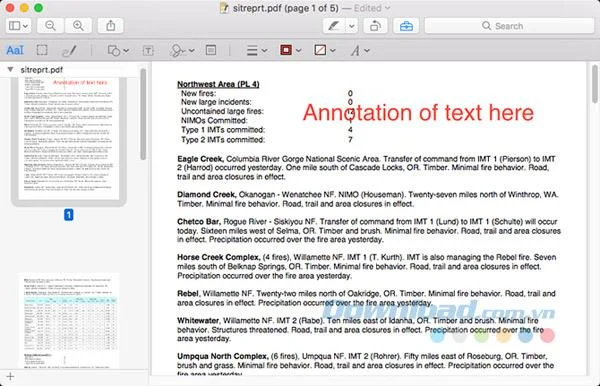
Task: Open the Sign signature menu
Action: (x=182, y=50)
